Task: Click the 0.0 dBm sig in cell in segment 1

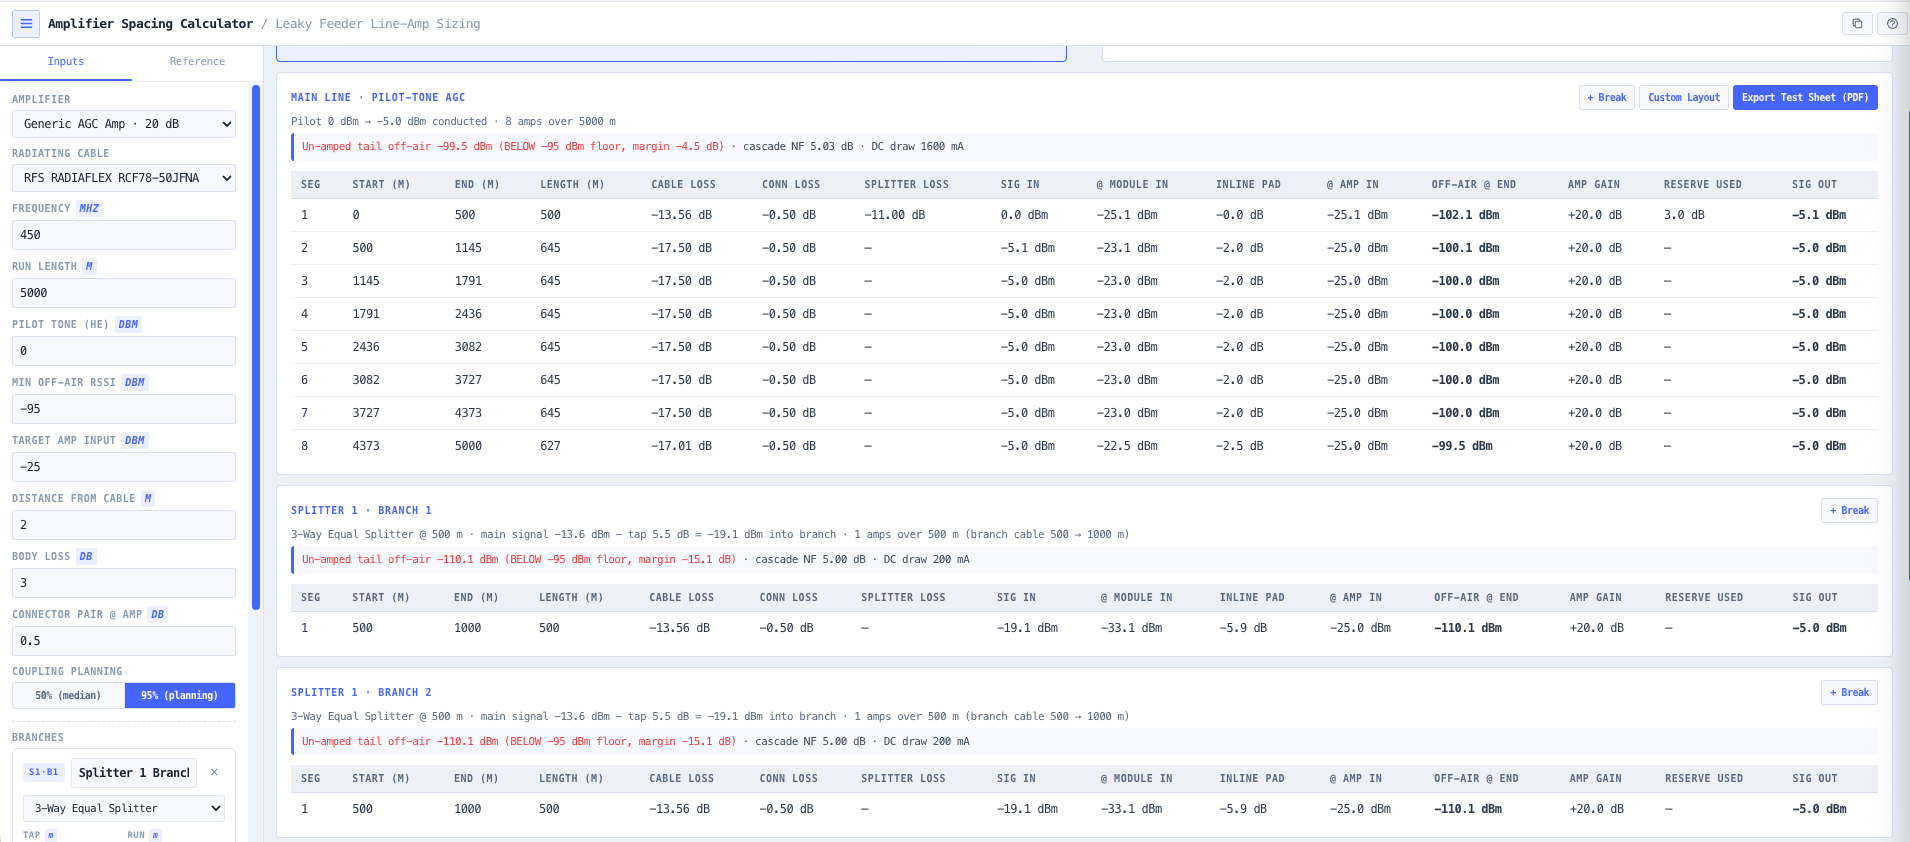Action: 1024,215
